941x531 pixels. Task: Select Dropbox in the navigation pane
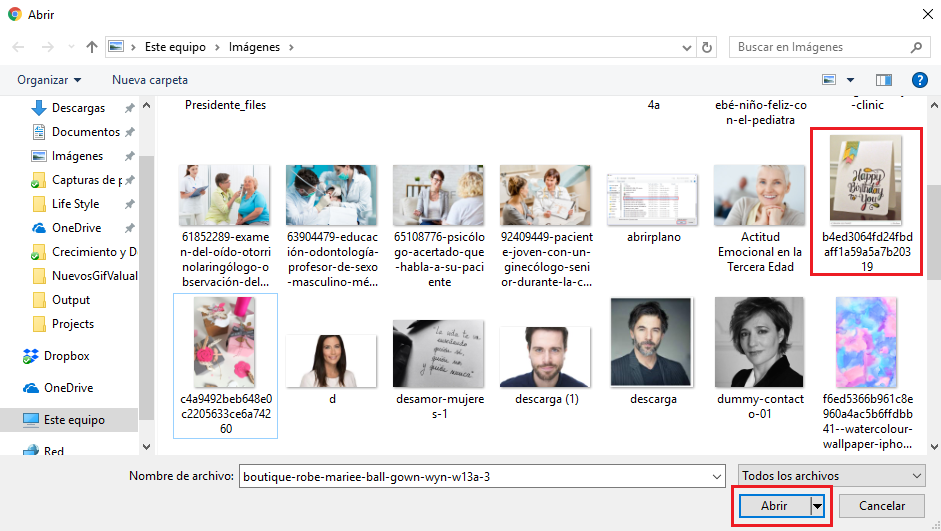click(x=66, y=356)
